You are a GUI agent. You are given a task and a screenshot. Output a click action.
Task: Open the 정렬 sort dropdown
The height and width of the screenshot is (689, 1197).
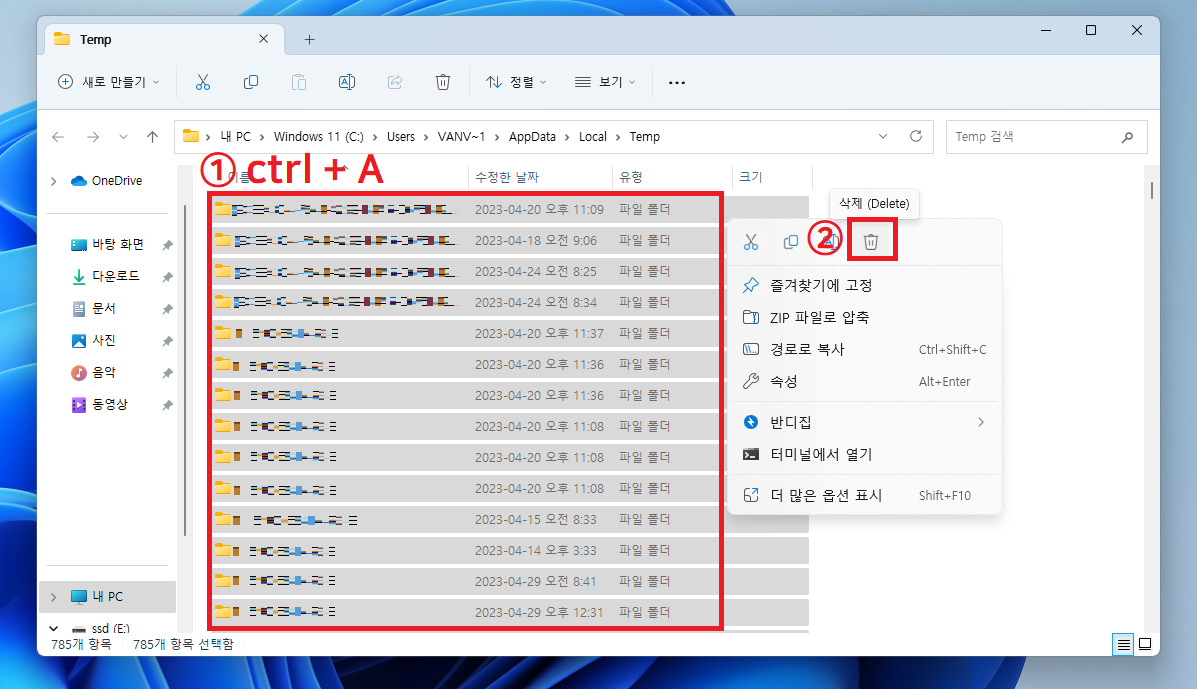pyautogui.click(x=516, y=82)
